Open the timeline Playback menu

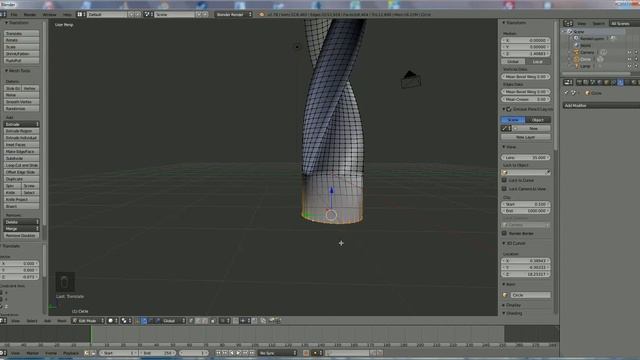point(71,353)
